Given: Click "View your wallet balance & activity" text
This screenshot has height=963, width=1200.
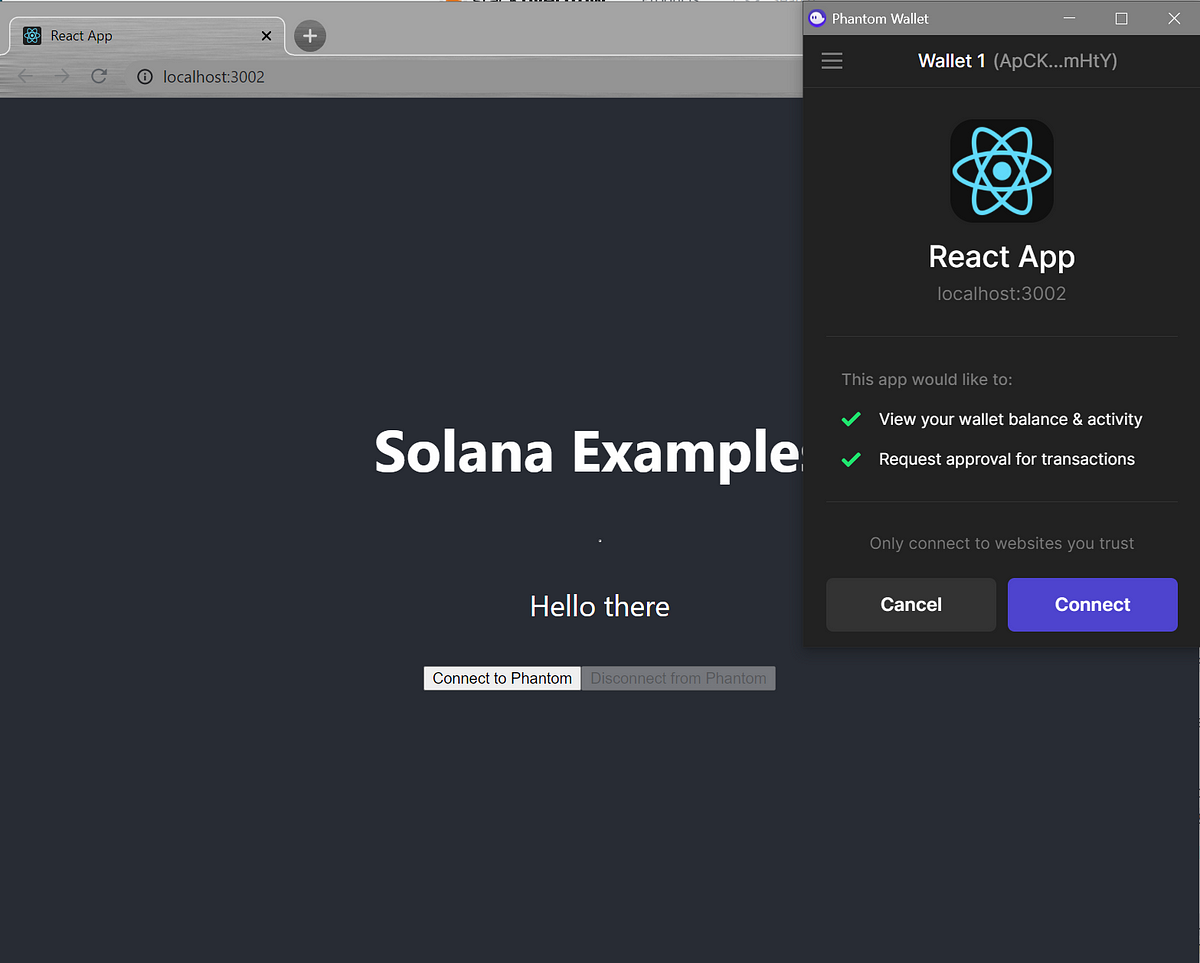Looking at the screenshot, I should tap(1010, 419).
